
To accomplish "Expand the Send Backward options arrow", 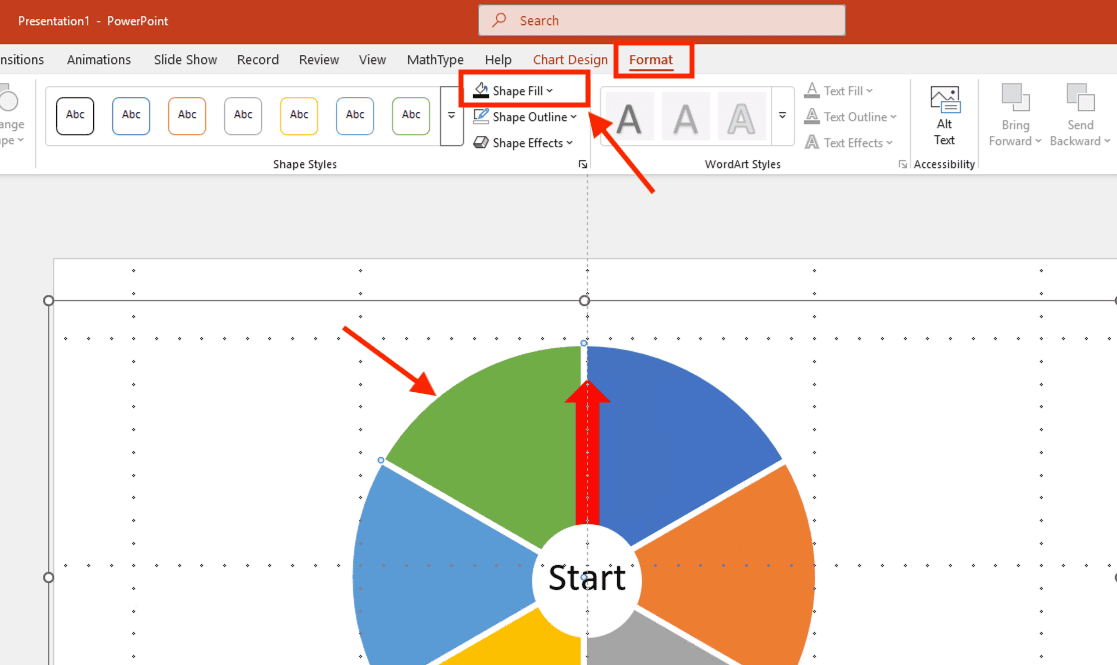I will [1107, 141].
